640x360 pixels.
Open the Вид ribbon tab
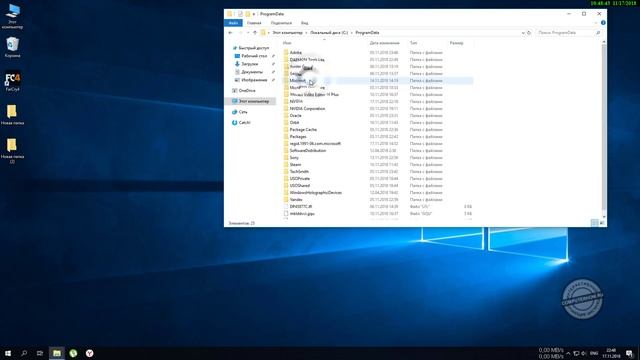pyautogui.click(x=304, y=23)
